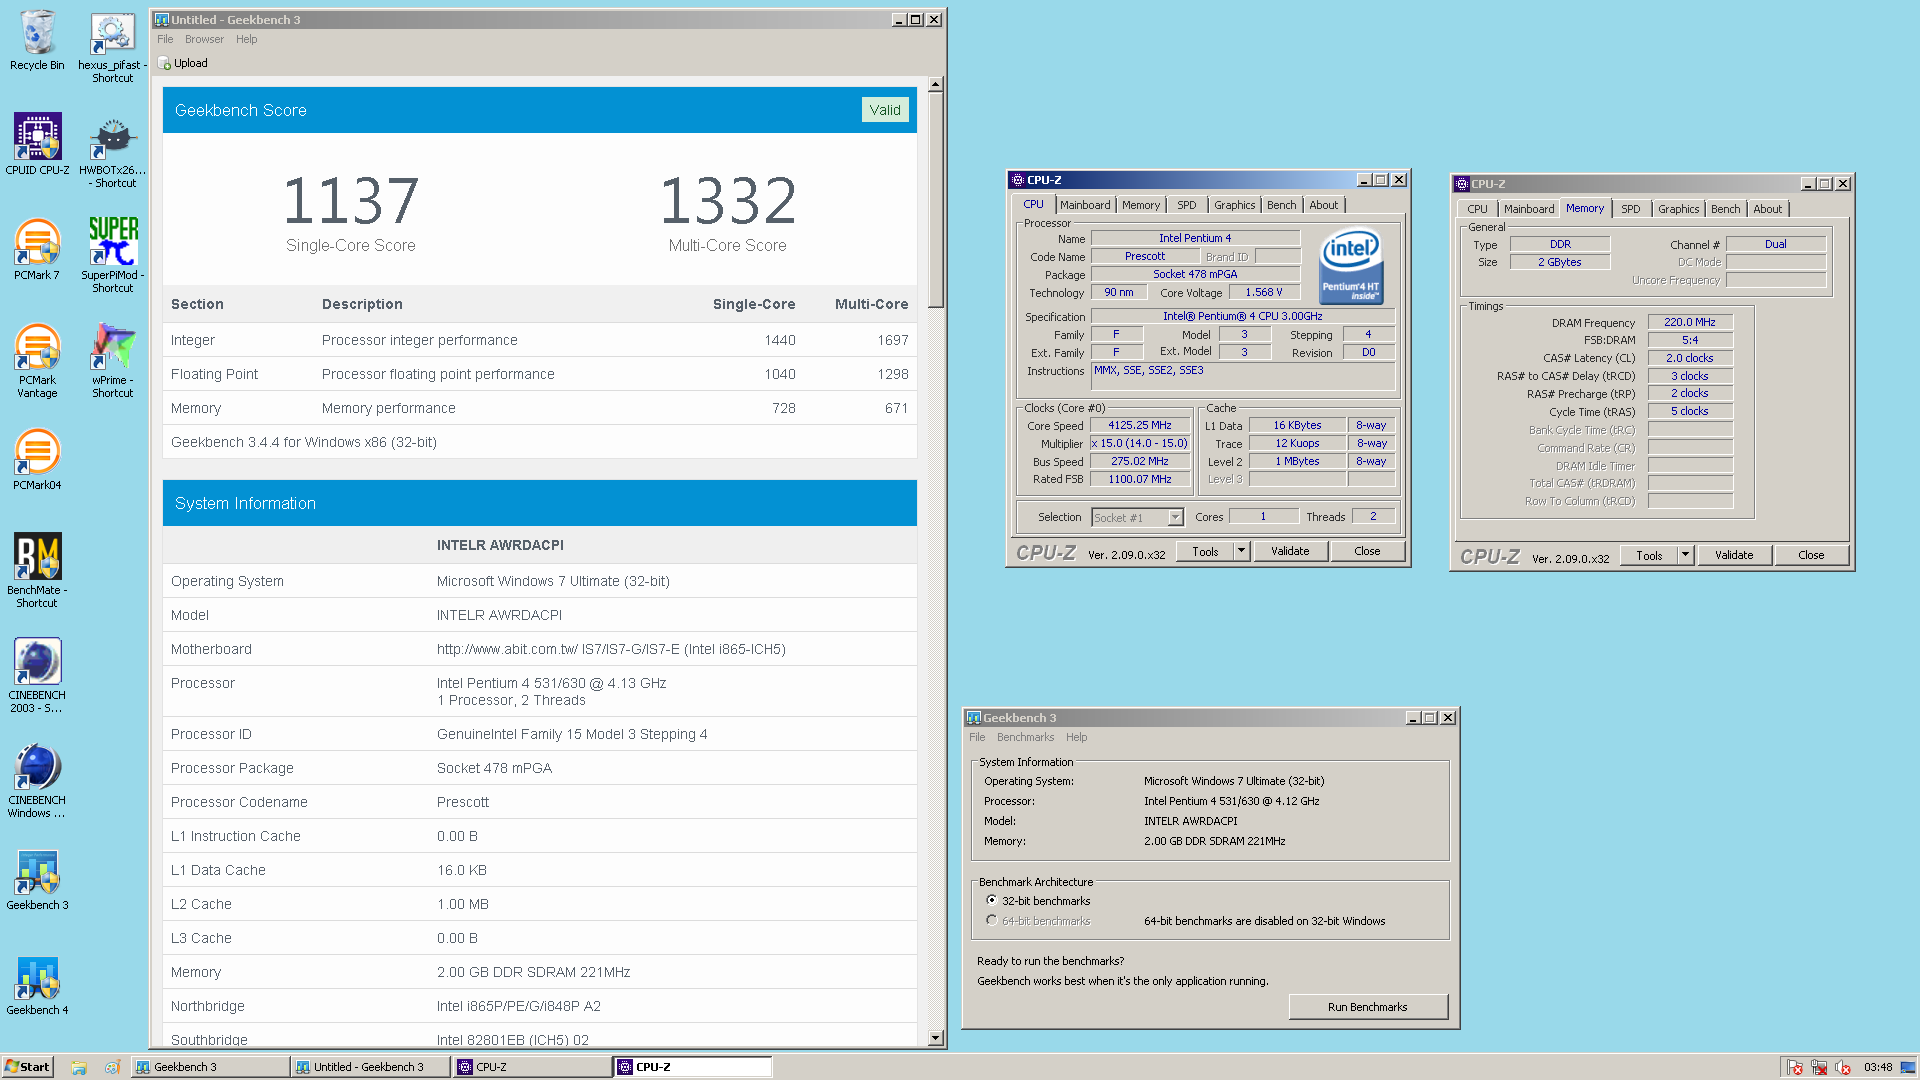Image resolution: width=1920 pixels, height=1080 pixels.
Task: Click Geekbench results vertical scrollbar thumb
Action: 935,200
